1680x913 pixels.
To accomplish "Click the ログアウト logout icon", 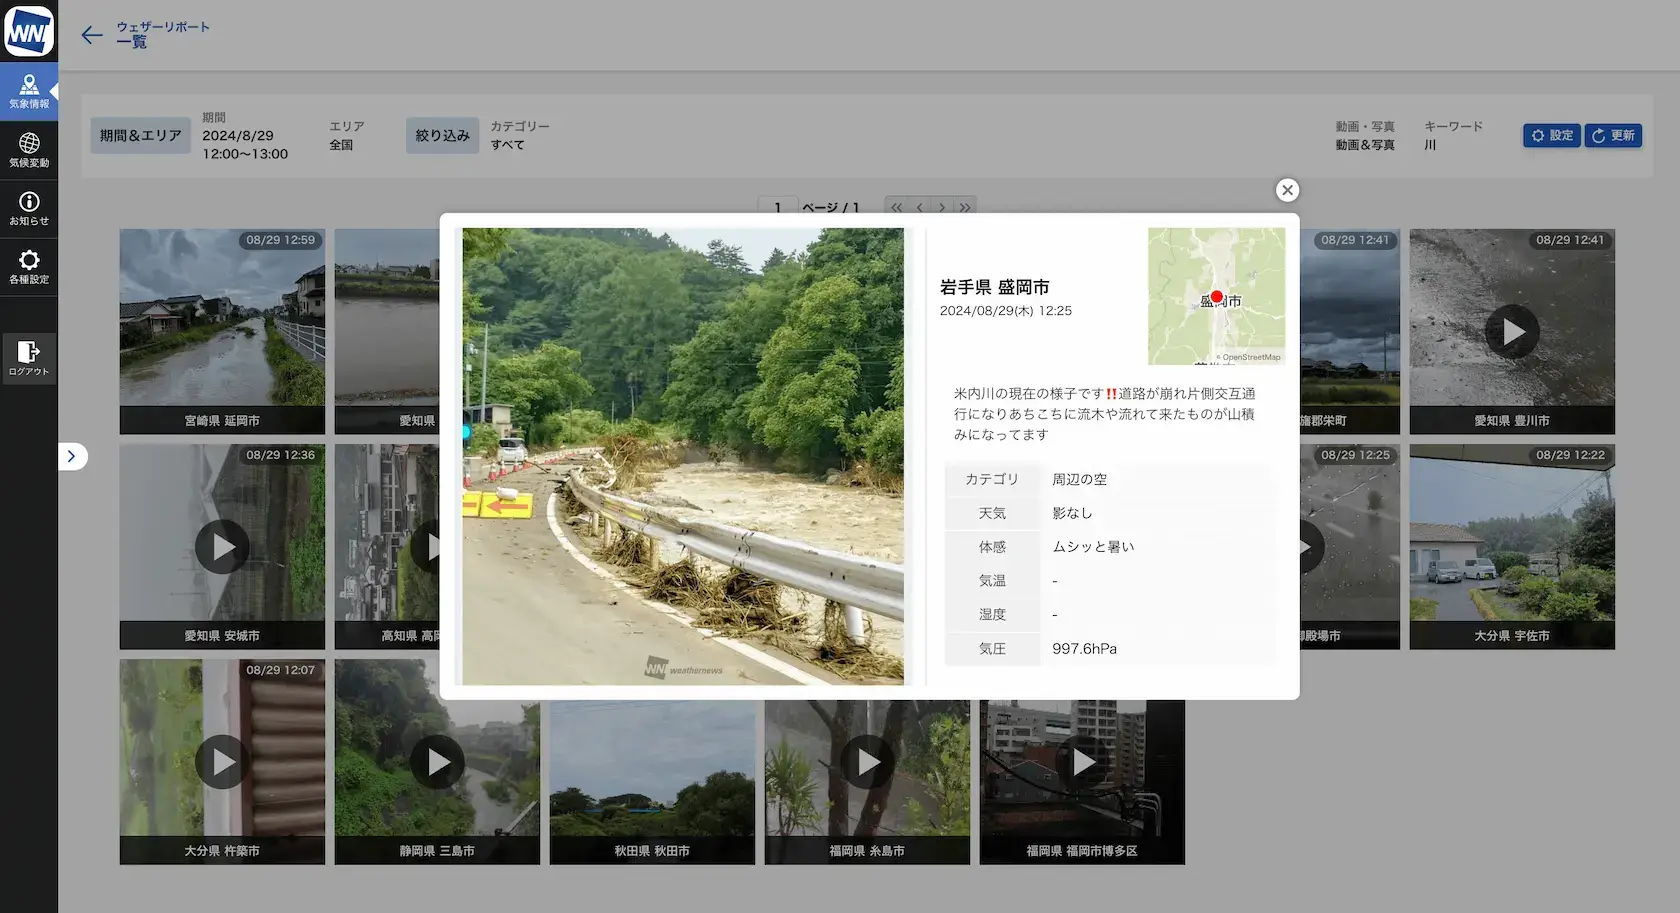I will pos(29,358).
